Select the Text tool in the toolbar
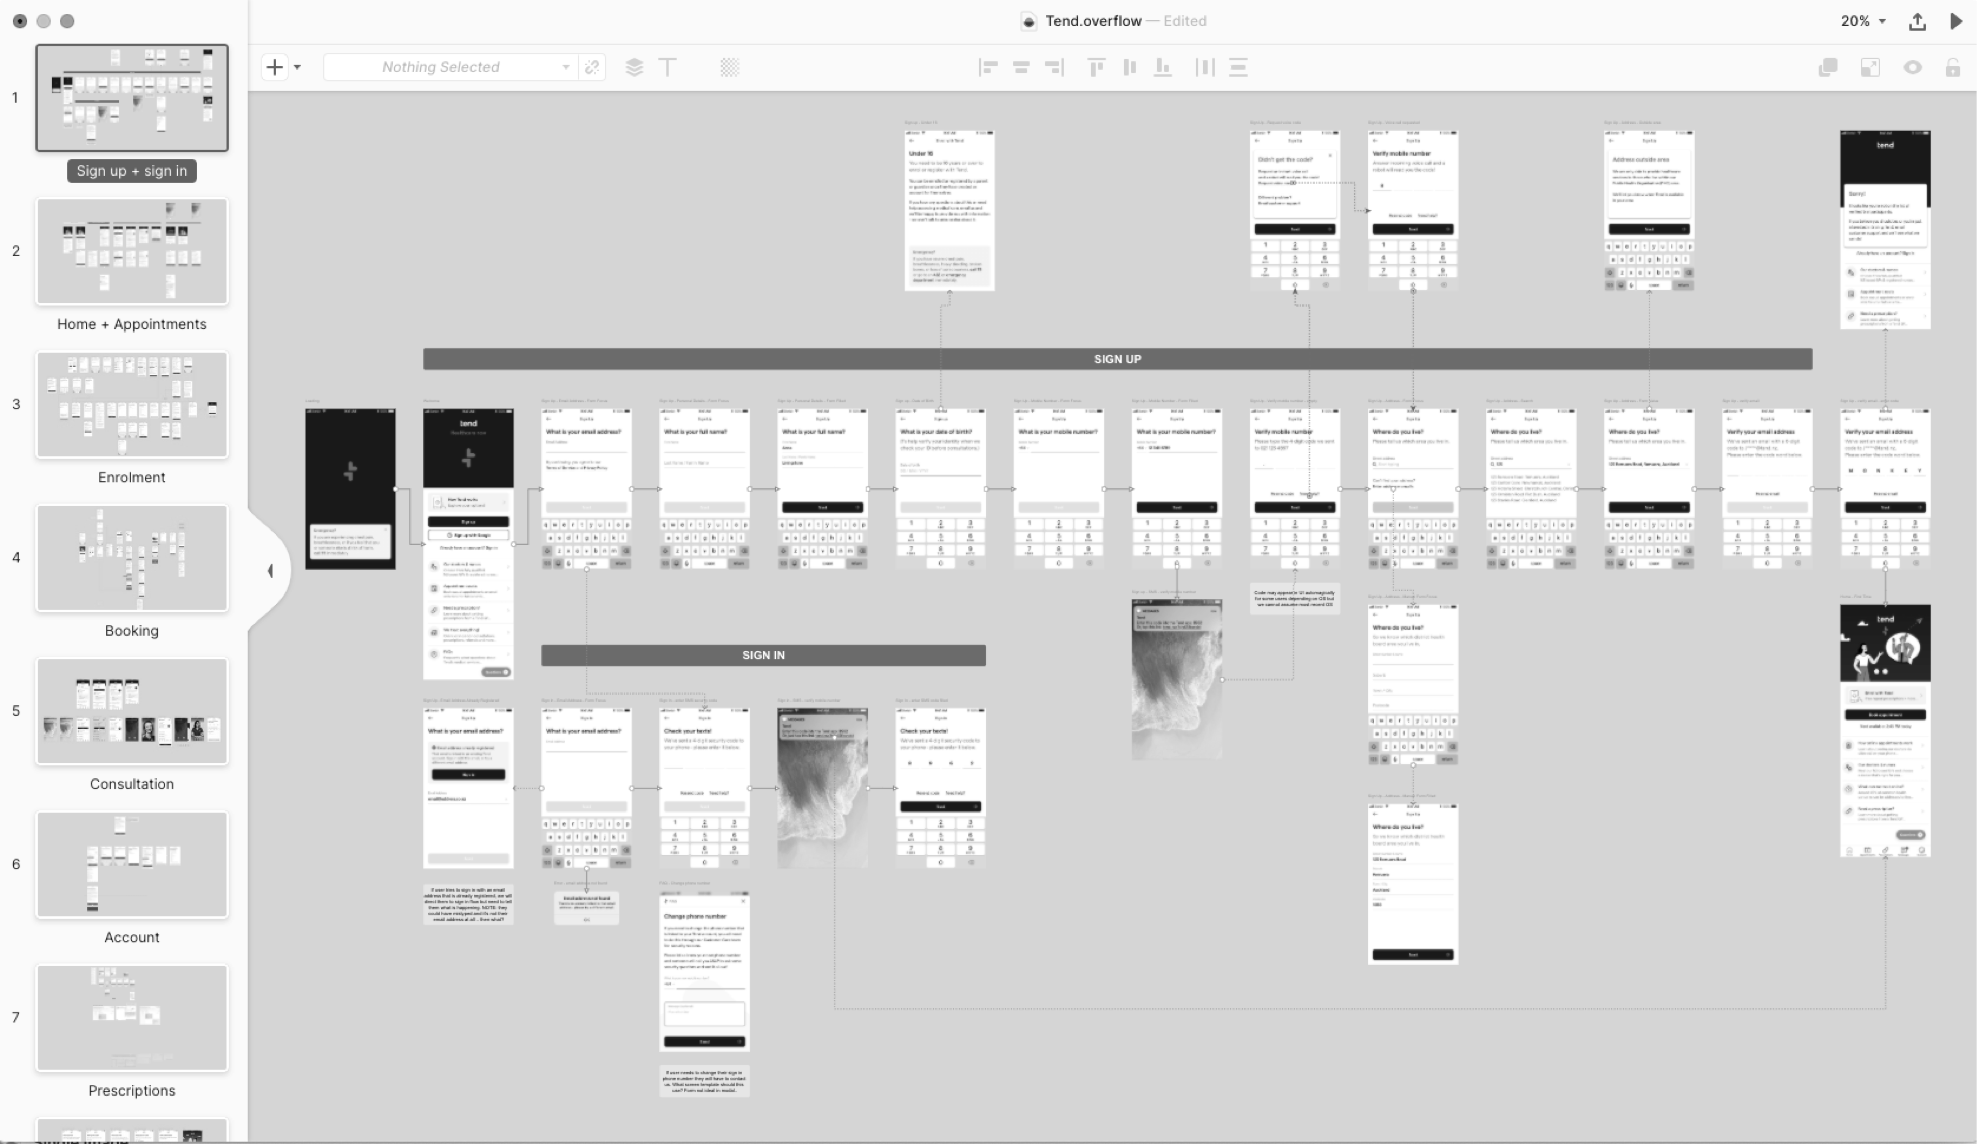The width and height of the screenshot is (1978, 1144). [x=668, y=67]
